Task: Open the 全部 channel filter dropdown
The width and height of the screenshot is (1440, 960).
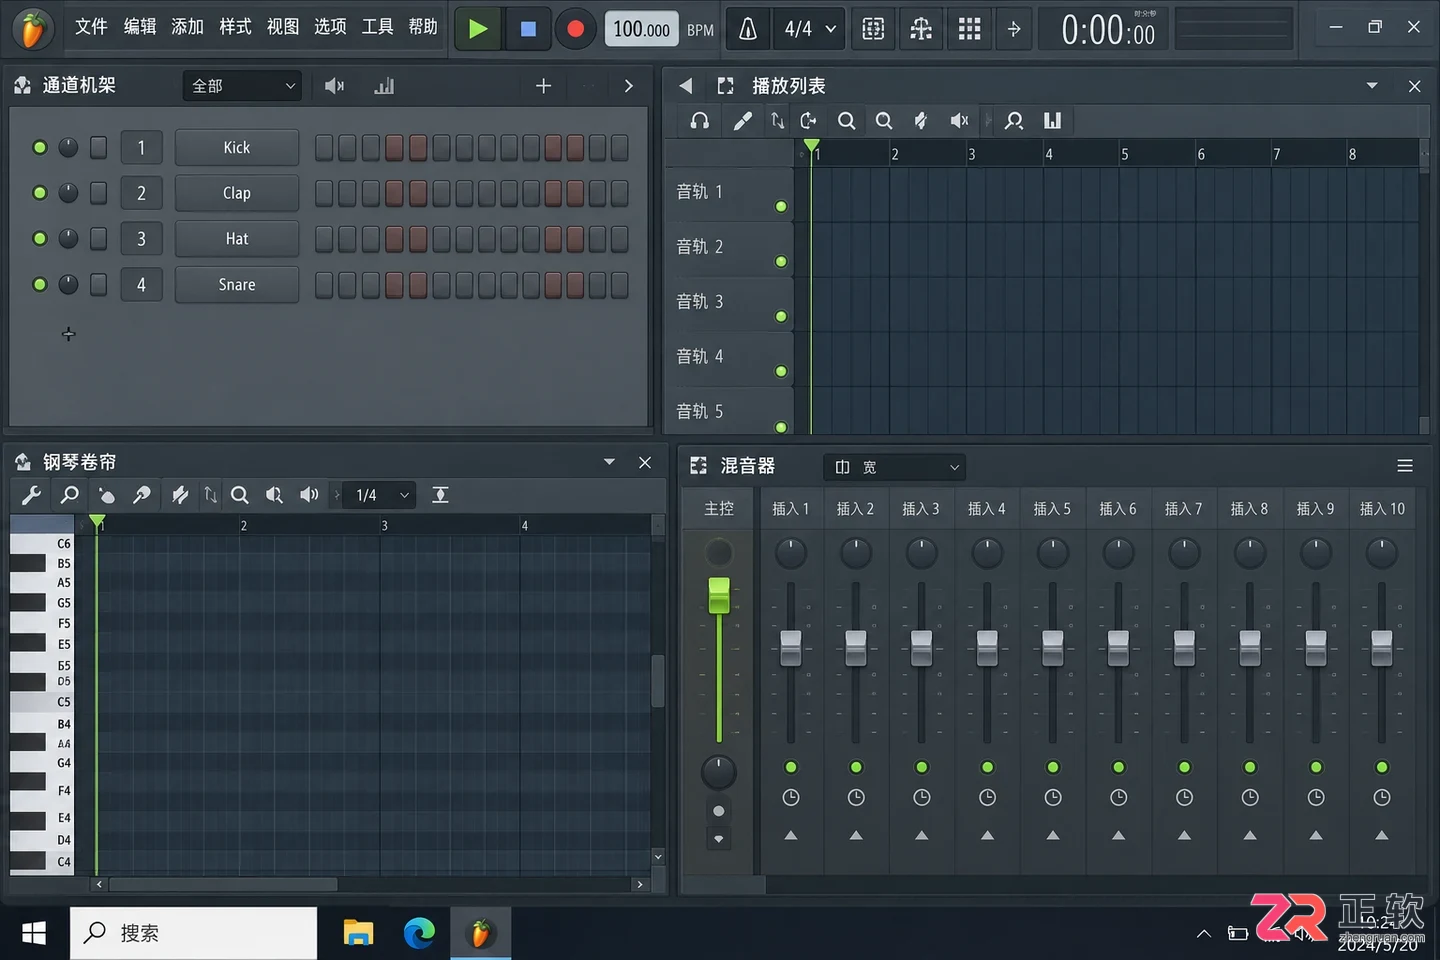Action: pyautogui.click(x=242, y=86)
